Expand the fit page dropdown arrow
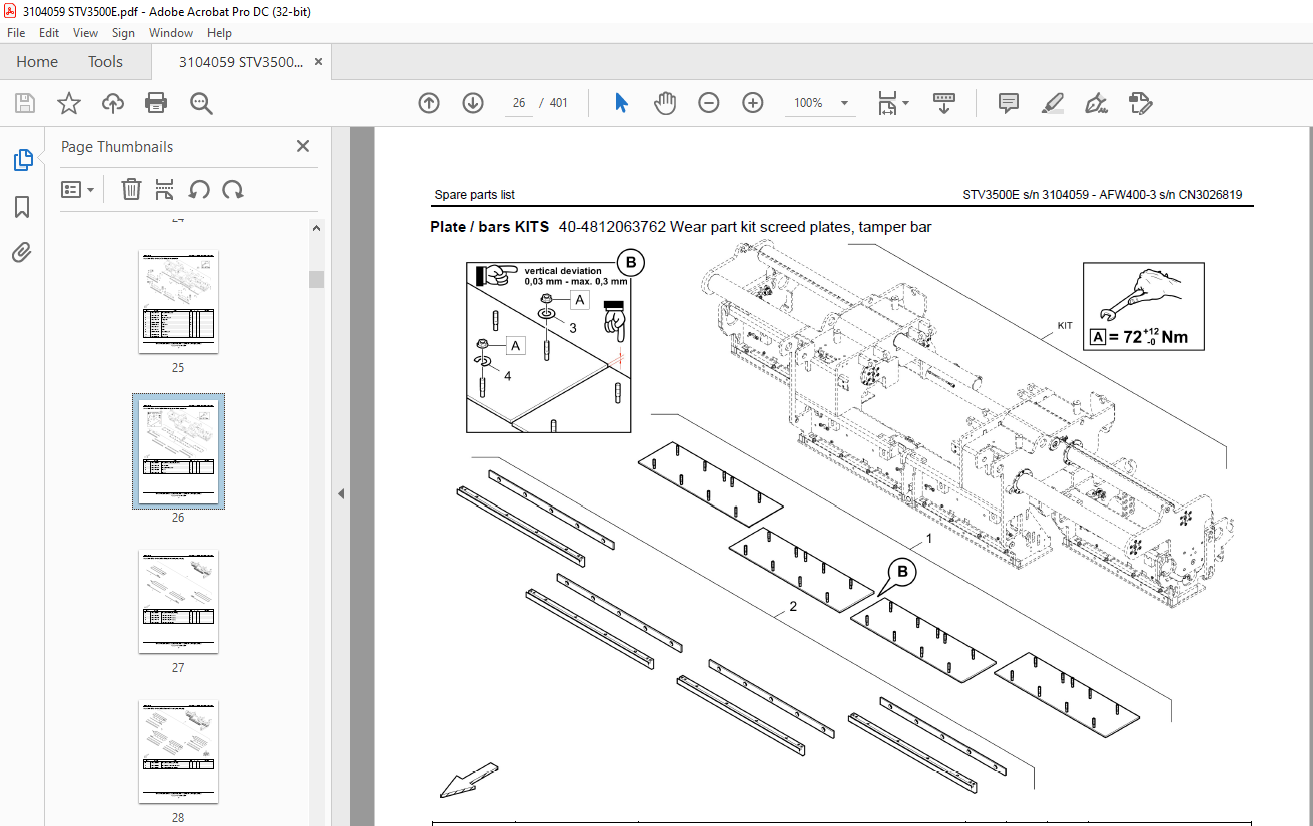 point(906,103)
